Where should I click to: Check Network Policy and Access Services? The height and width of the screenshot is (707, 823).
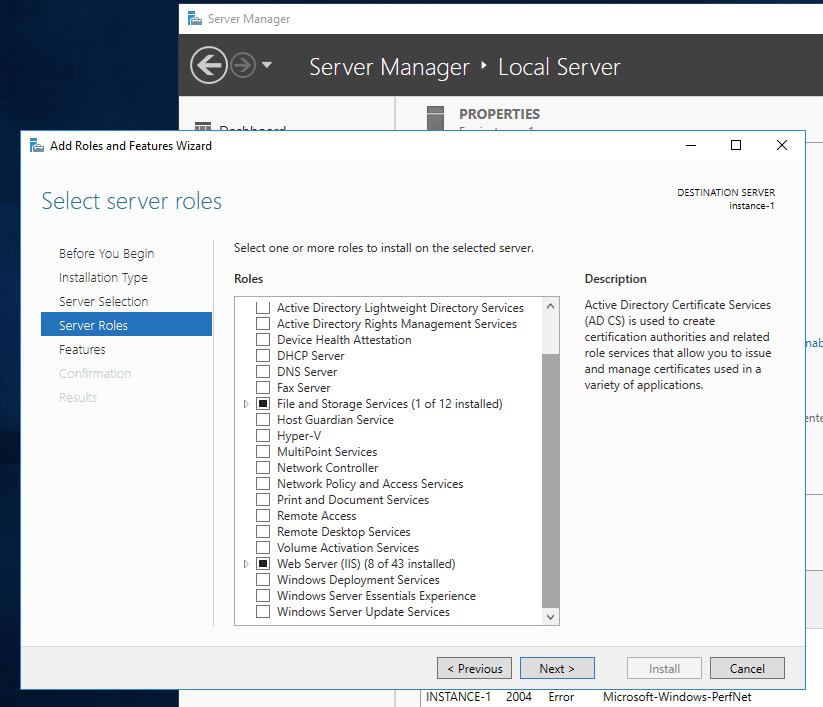point(263,483)
